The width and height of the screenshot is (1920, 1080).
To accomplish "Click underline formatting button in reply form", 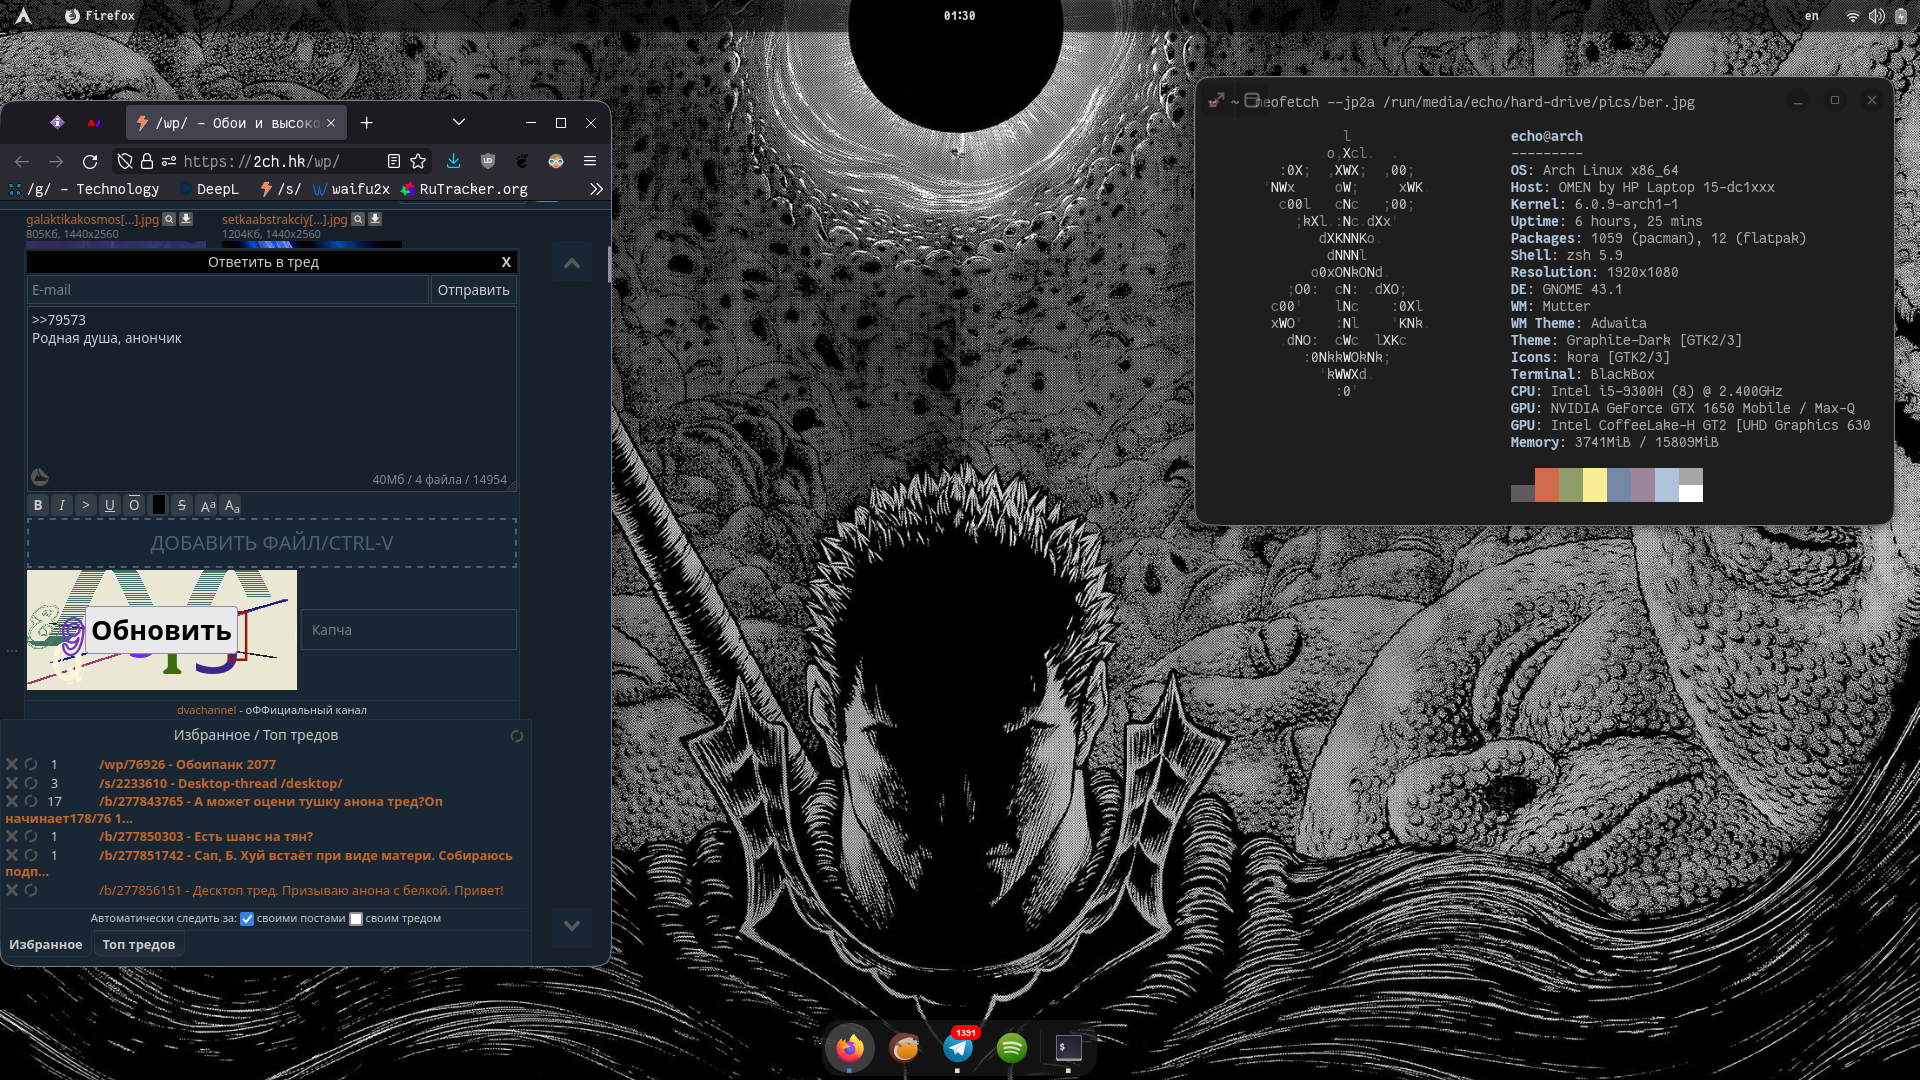I will [110, 505].
